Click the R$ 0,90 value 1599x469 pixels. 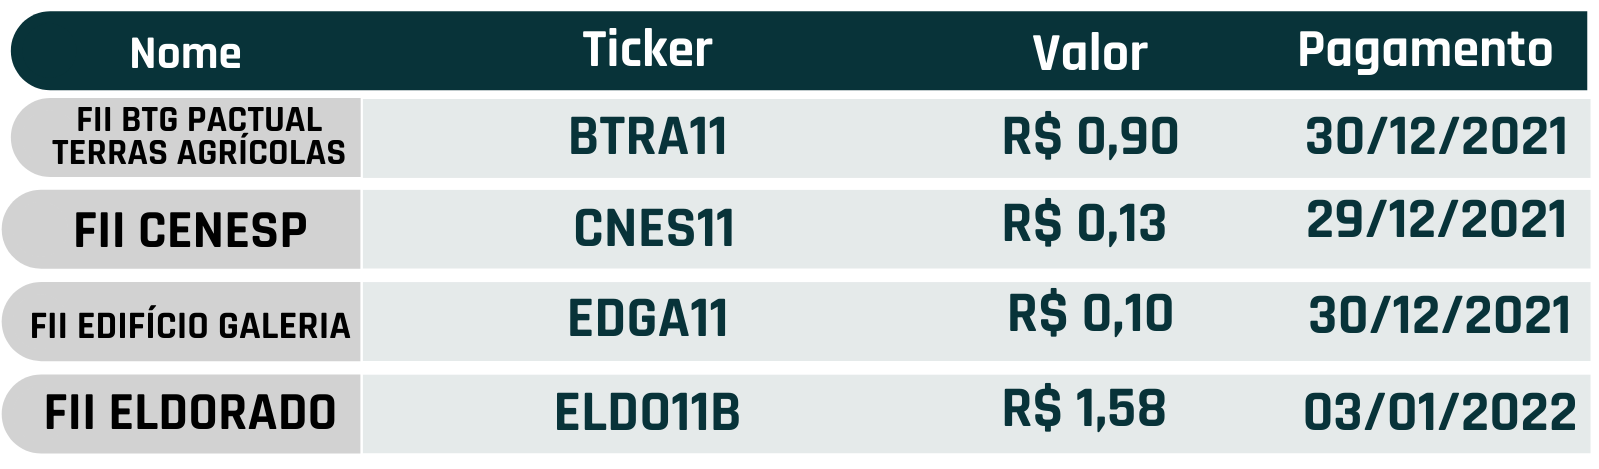click(x=1091, y=136)
